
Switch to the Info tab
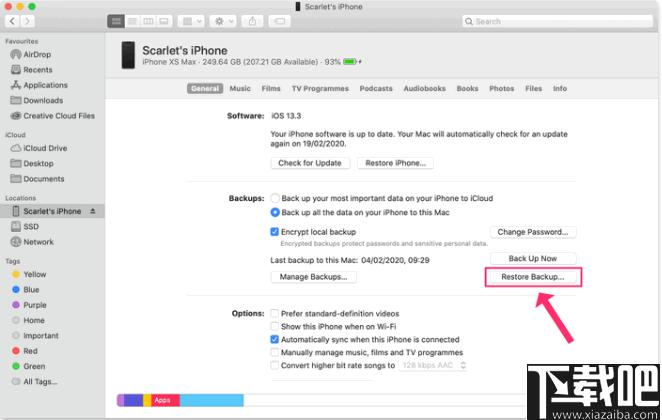coord(560,89)
